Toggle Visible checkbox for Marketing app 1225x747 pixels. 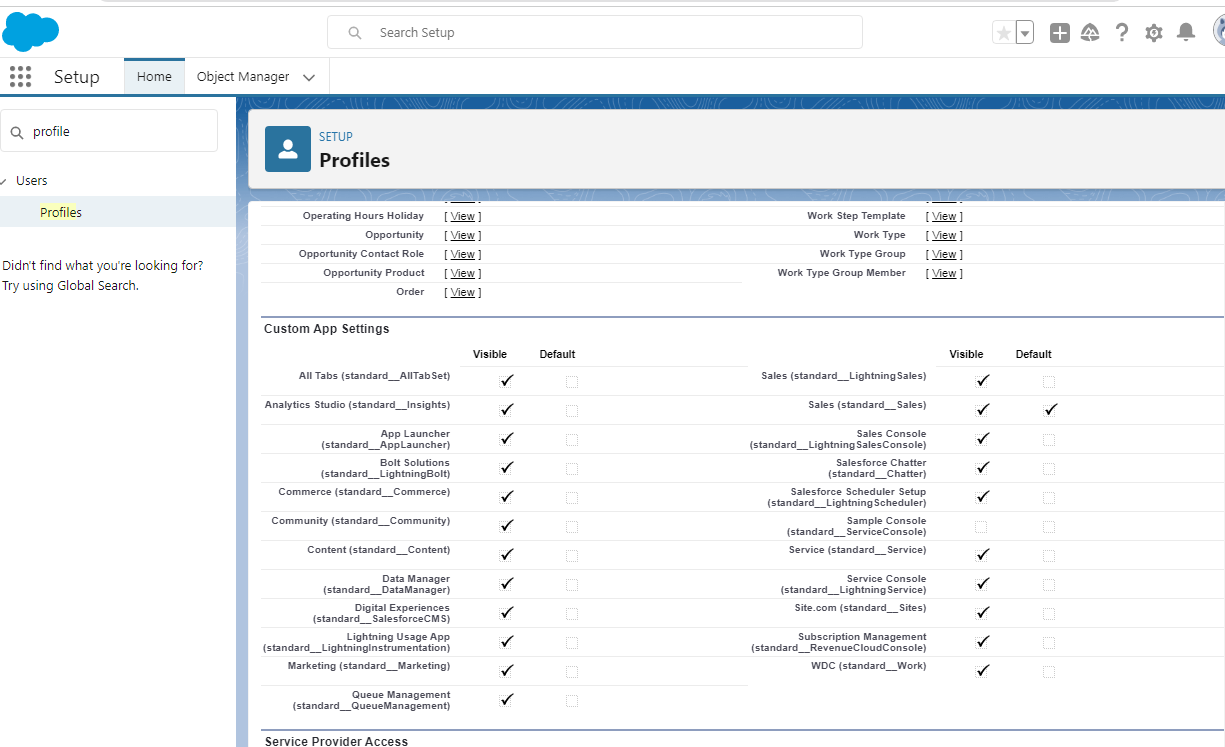507,671
